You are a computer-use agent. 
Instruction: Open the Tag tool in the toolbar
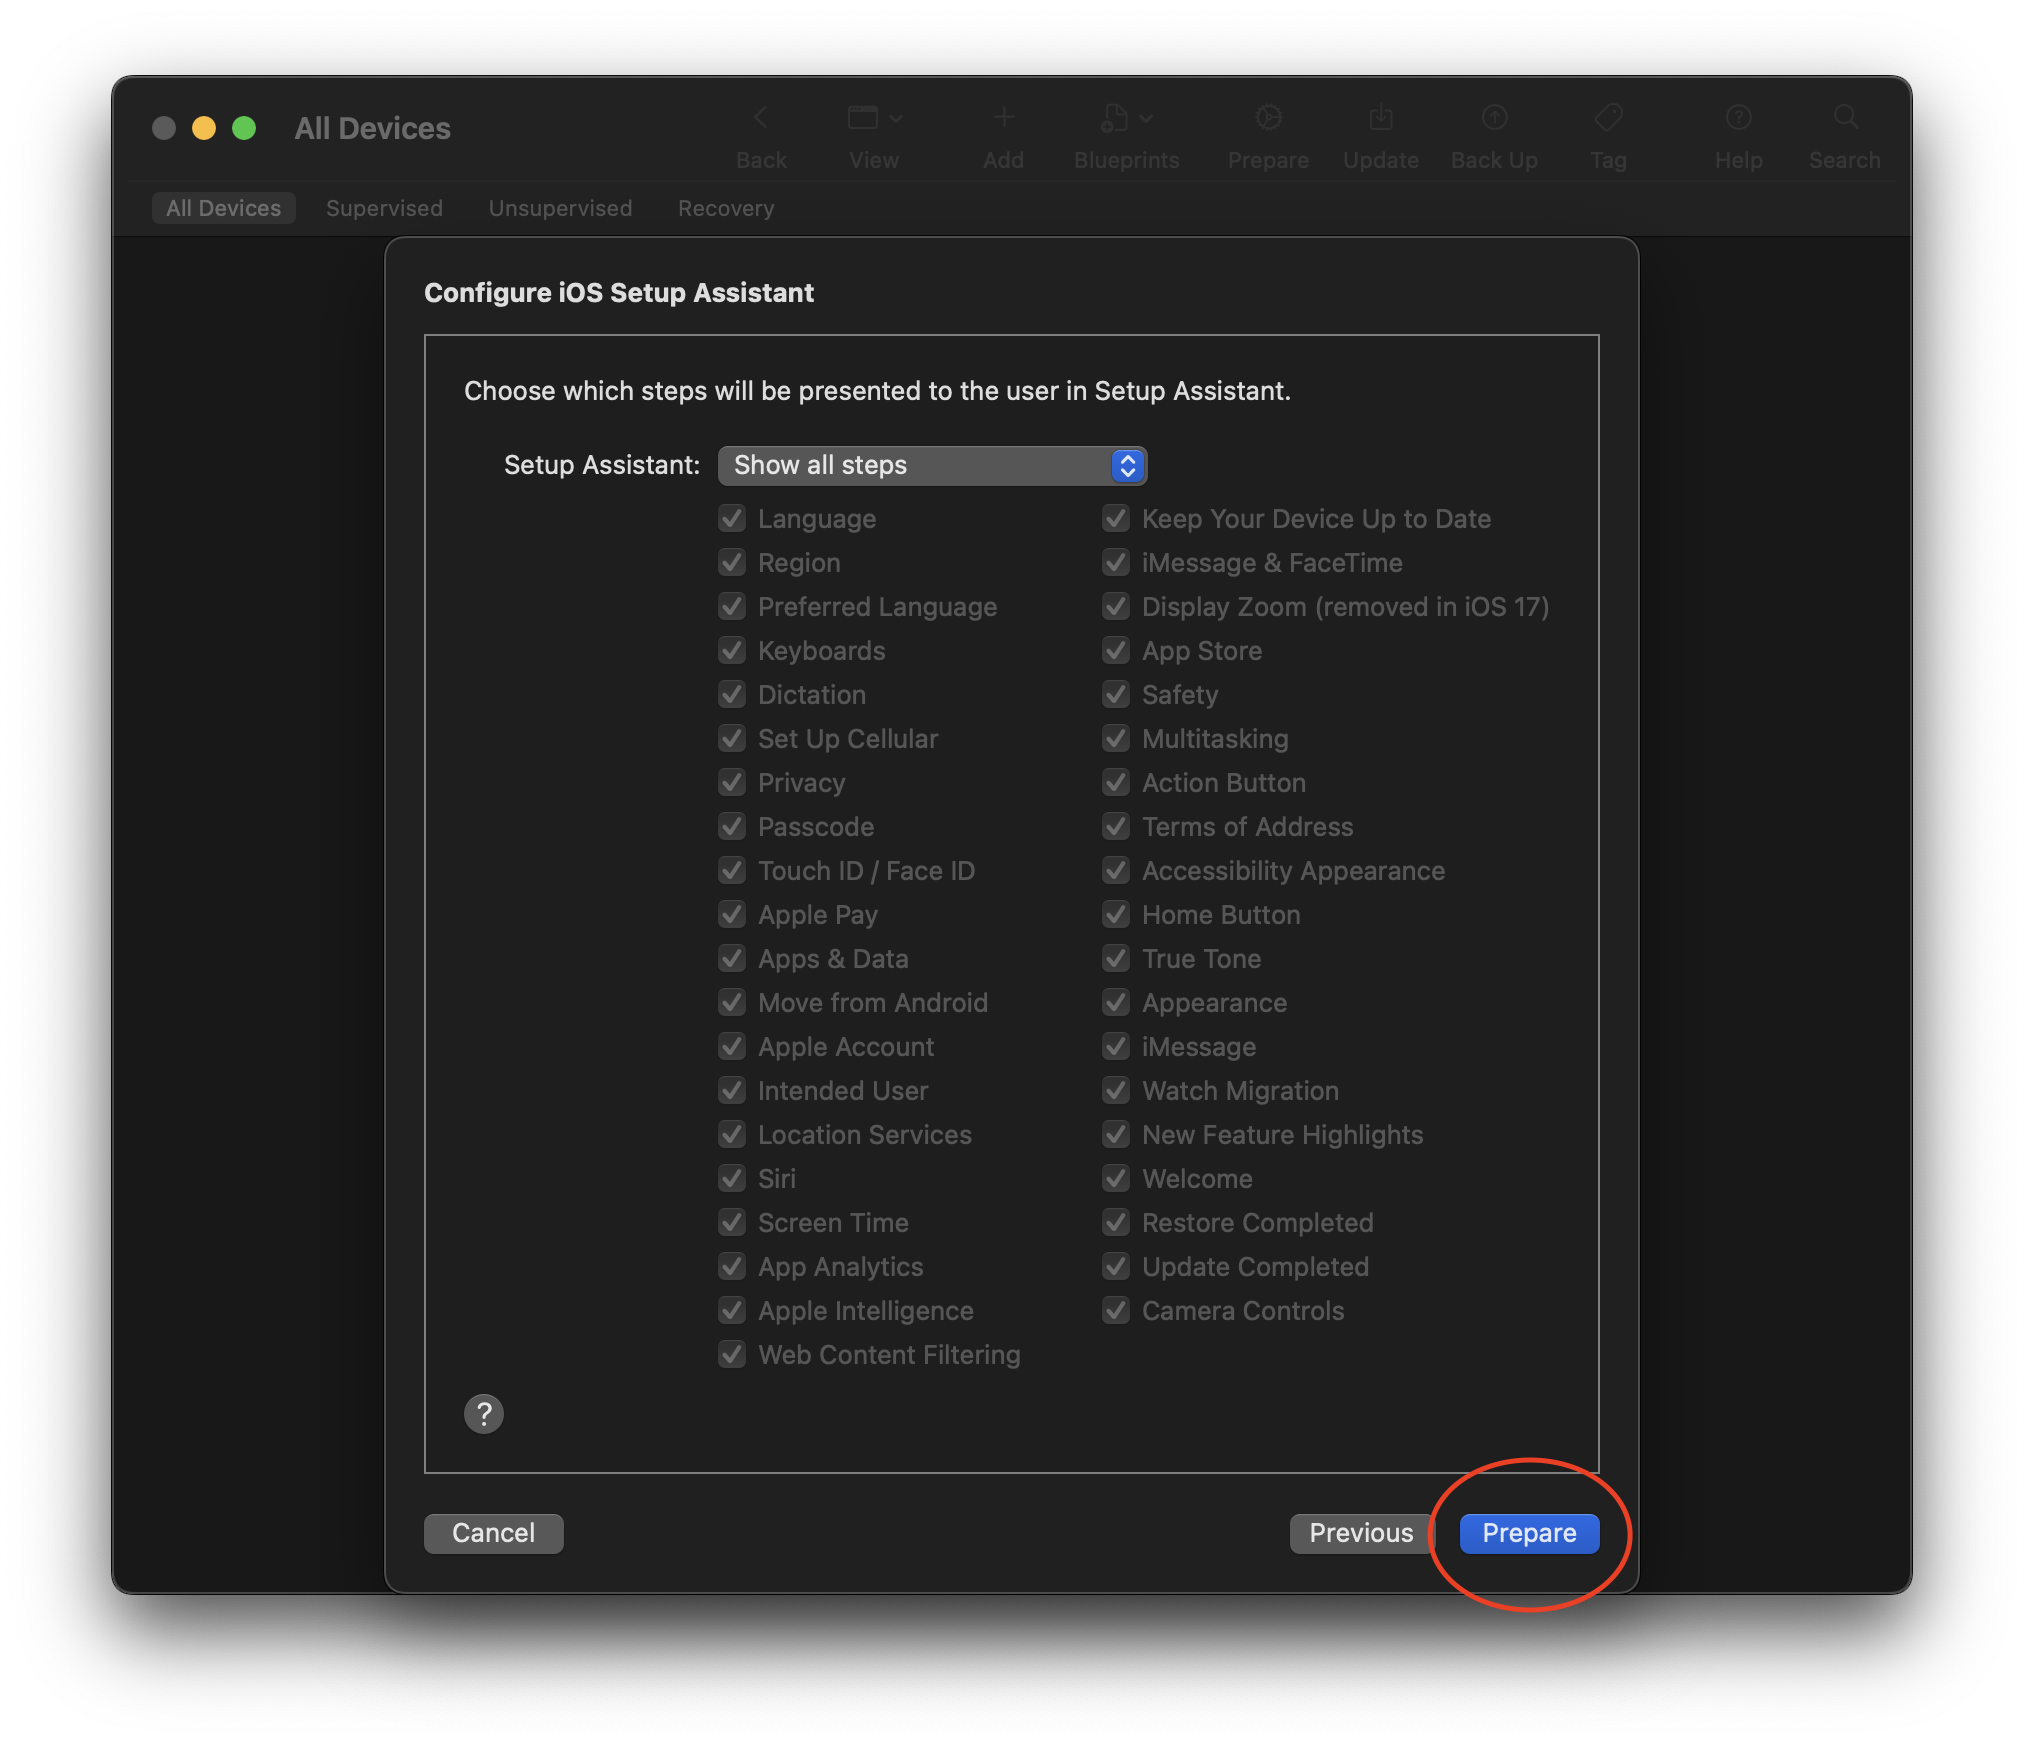click(x=1606, y=118)
